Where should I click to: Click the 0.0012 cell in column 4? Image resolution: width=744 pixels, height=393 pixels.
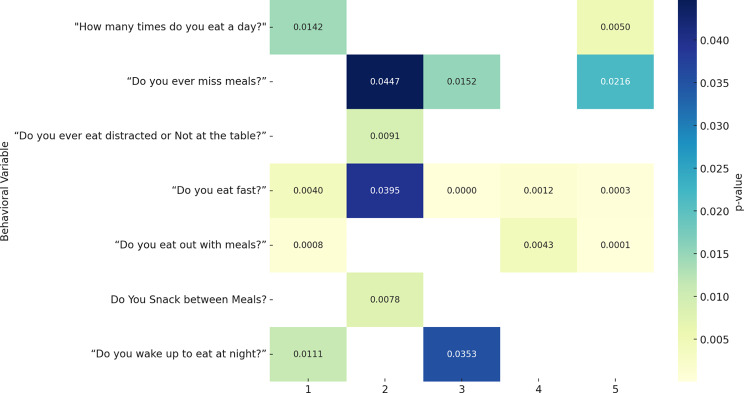[x=539, y=191]
